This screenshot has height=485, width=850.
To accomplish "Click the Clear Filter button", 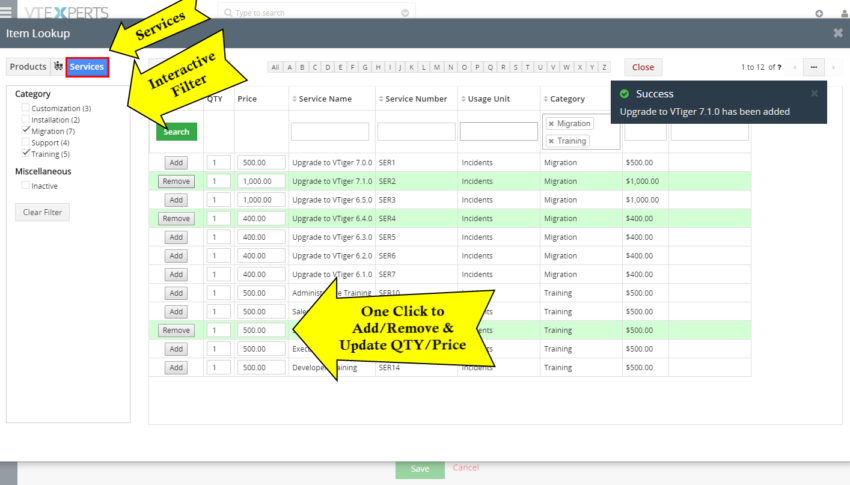I will [42, 212].
